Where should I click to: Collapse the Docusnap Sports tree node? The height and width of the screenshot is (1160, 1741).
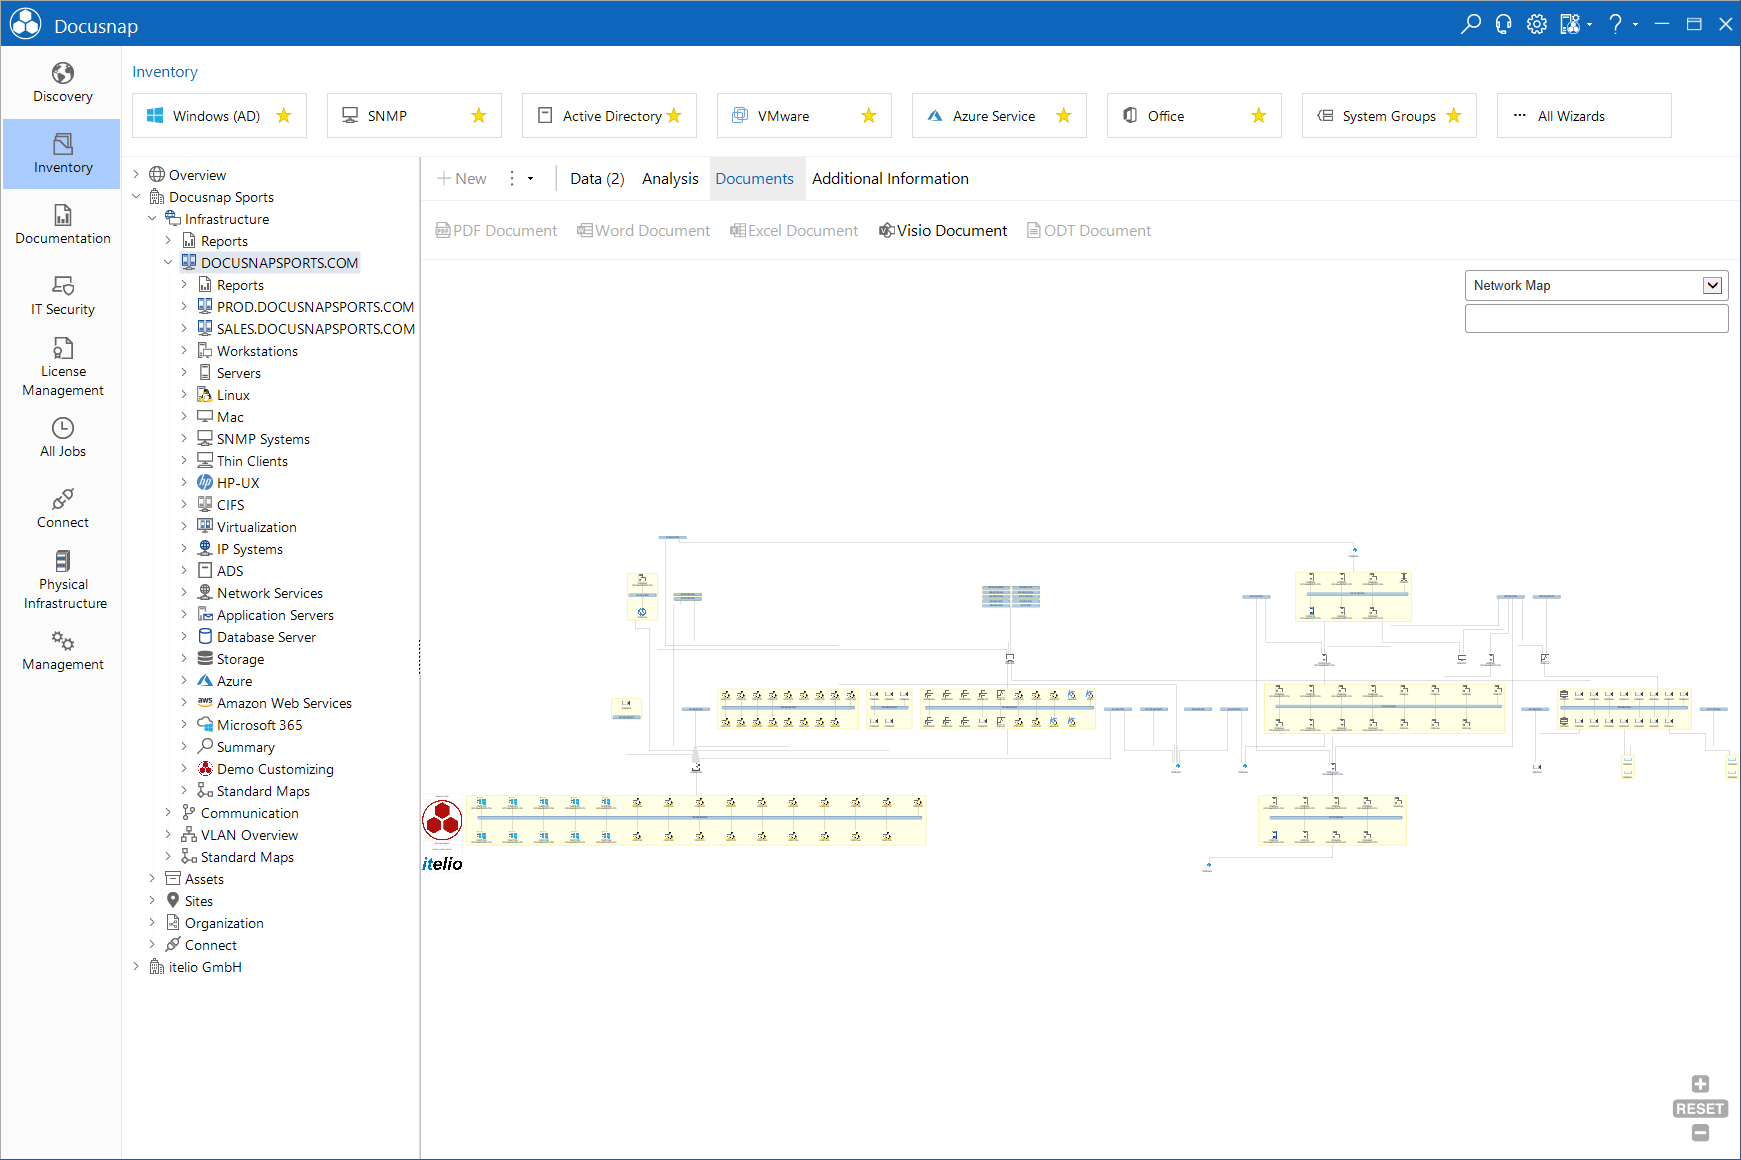pos(136,197)
